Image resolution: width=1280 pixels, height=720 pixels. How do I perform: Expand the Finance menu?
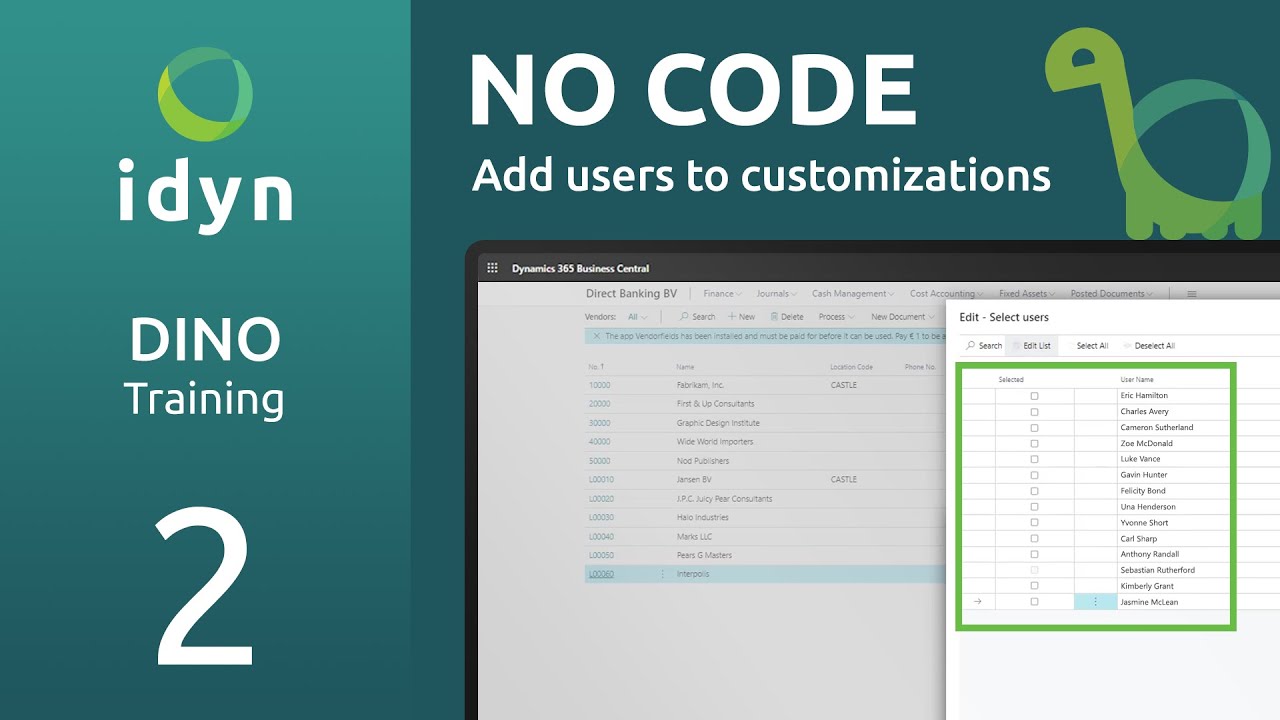(x=722, y=294)
